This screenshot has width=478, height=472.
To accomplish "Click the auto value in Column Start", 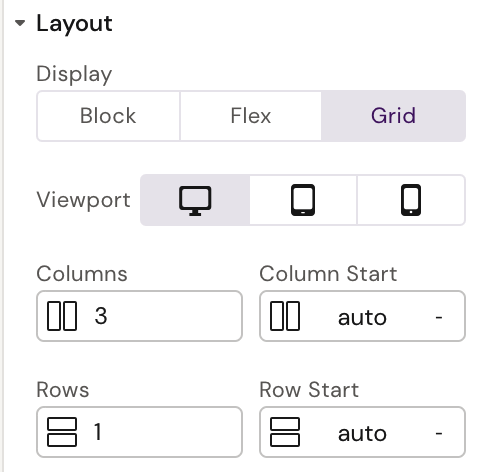I will click(362, 317).
